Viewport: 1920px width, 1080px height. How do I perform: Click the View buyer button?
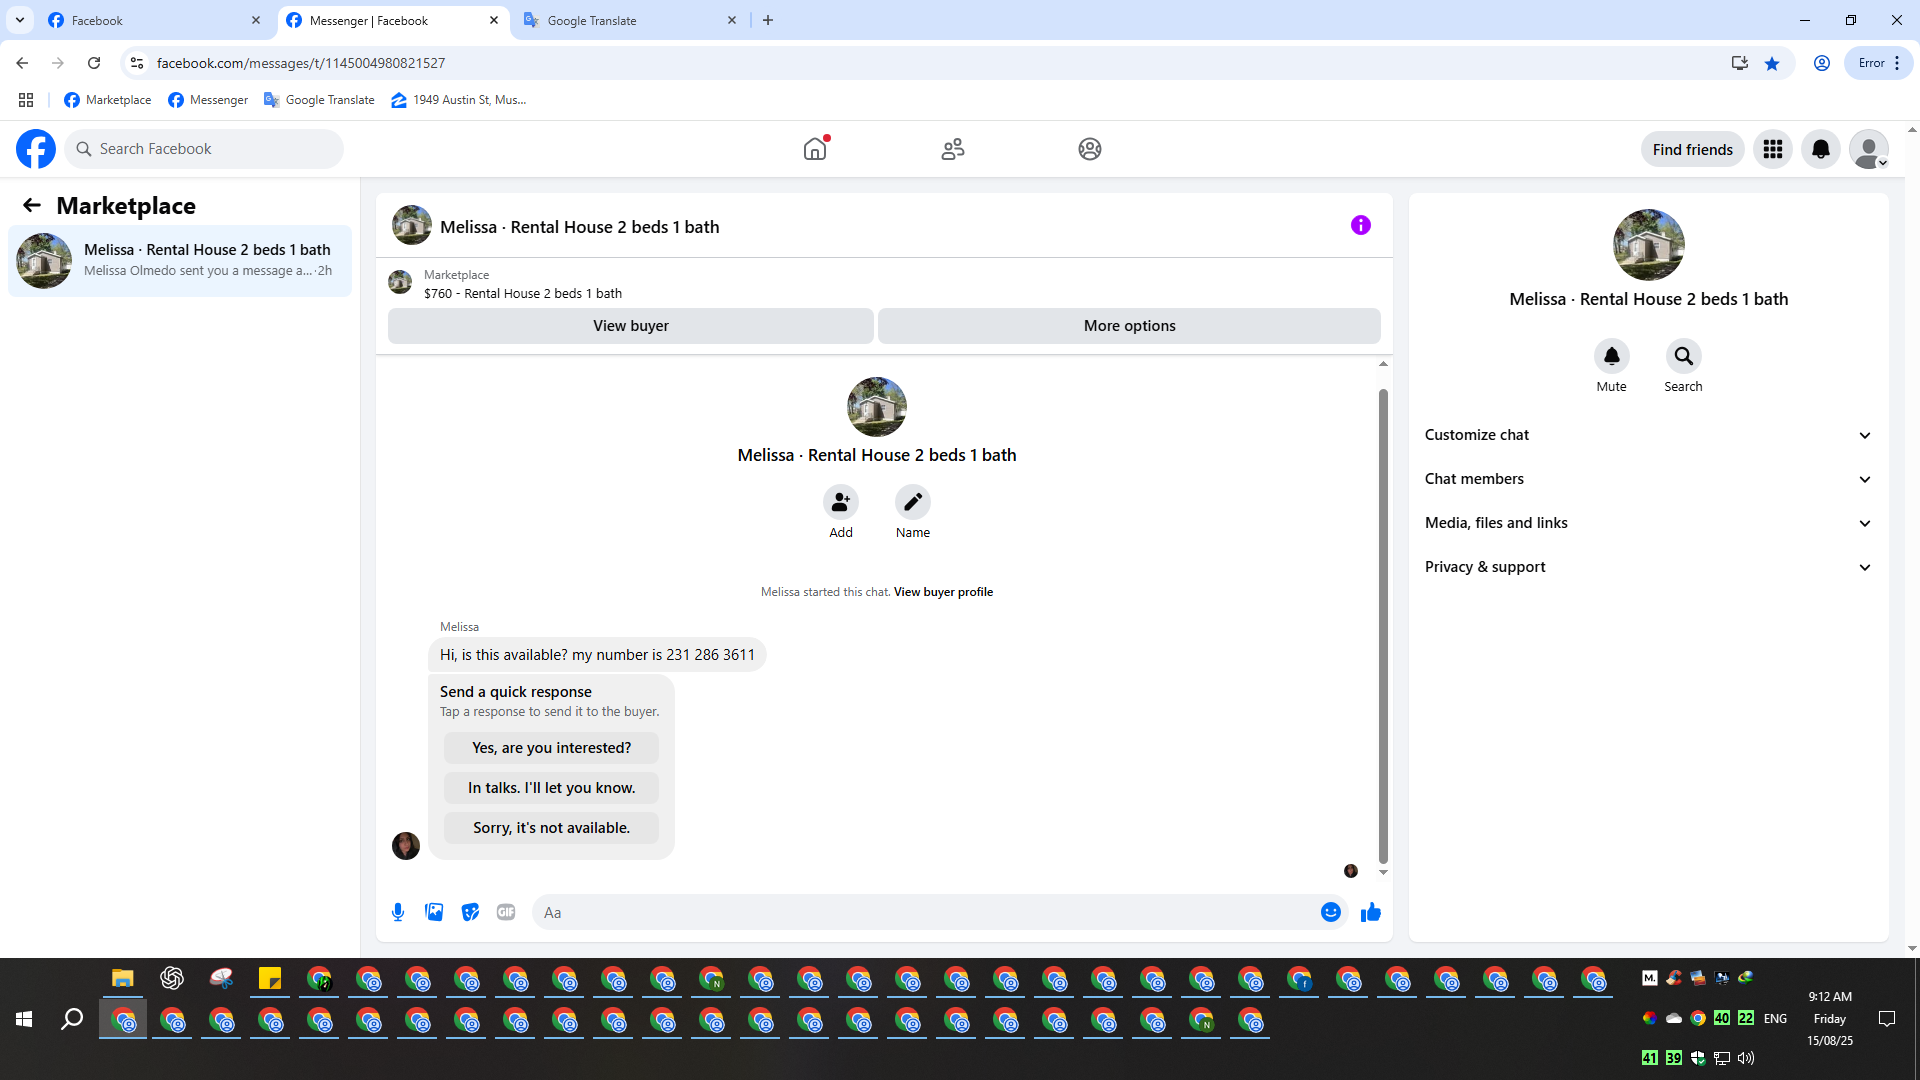[x=630, y=326]
